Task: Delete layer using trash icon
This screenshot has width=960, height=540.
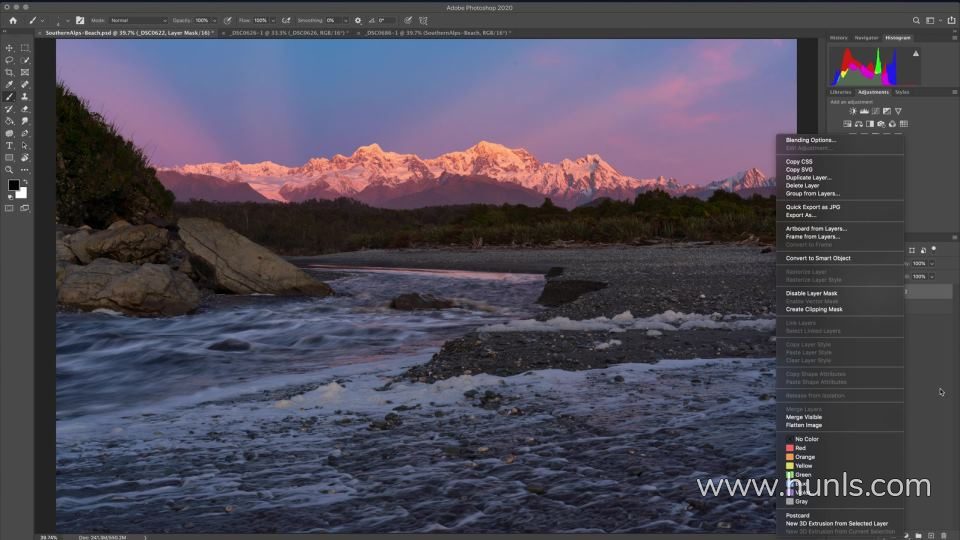Action: coord(943,536)
